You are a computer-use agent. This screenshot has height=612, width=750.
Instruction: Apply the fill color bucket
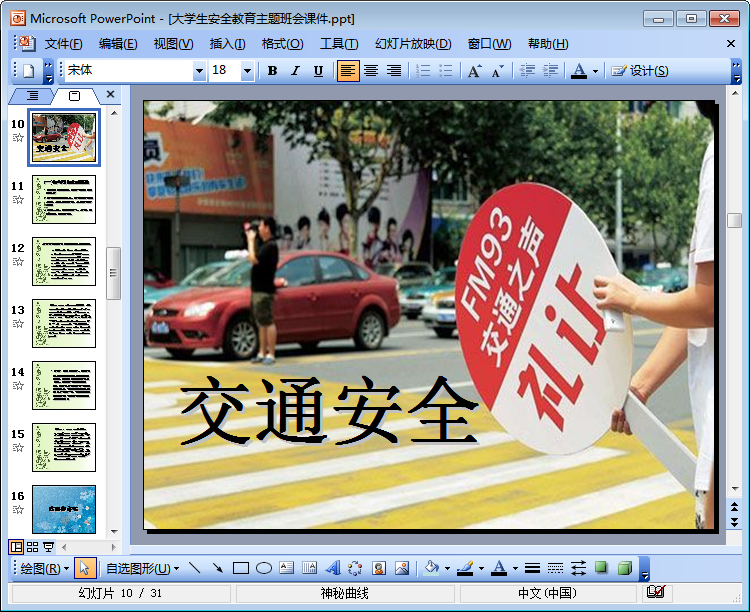click(431, 568)
